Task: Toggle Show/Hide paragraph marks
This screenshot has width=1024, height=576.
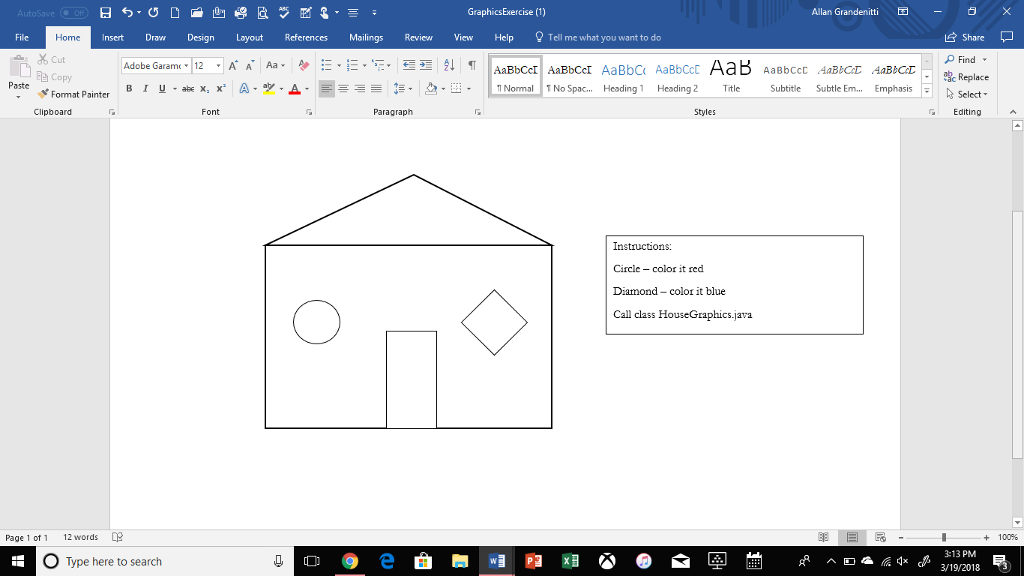Action: pyautogui.click(x=469, y=66)
